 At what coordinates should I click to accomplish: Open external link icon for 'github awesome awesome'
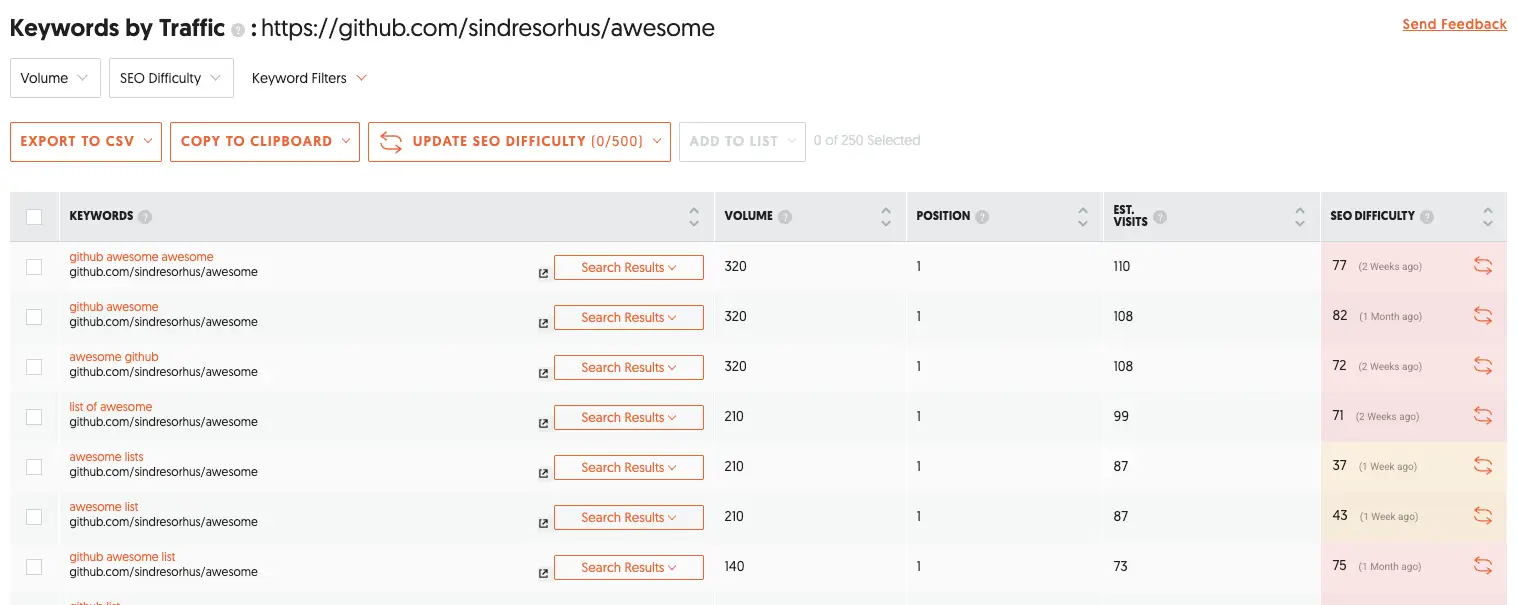click(543, 273)
